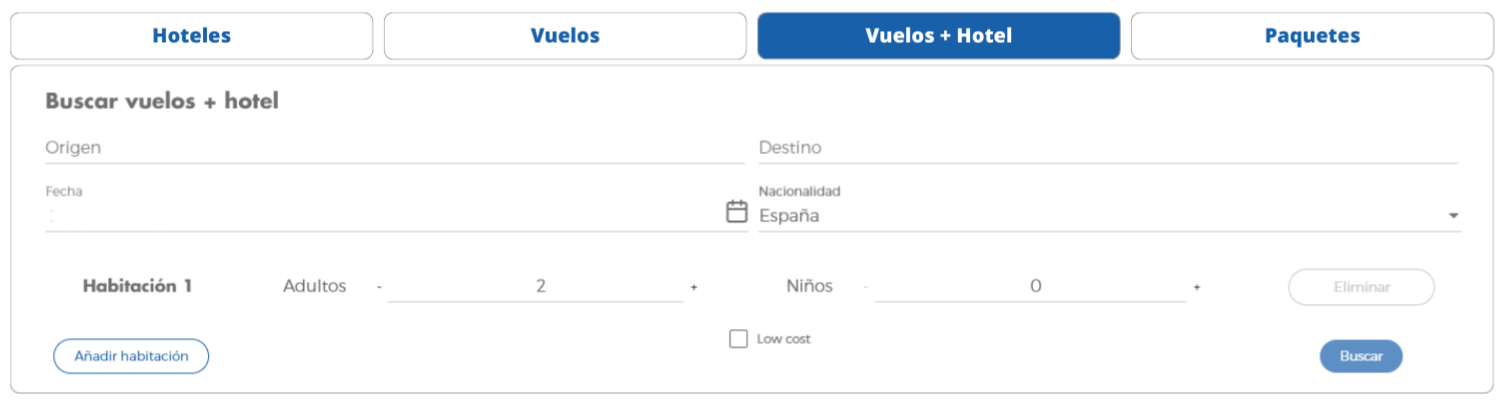Image resolution: width=1508 pixels, height=405 pixels.
Task: Increase Niños count with plus sign
Action: (x=1196, y=287)
